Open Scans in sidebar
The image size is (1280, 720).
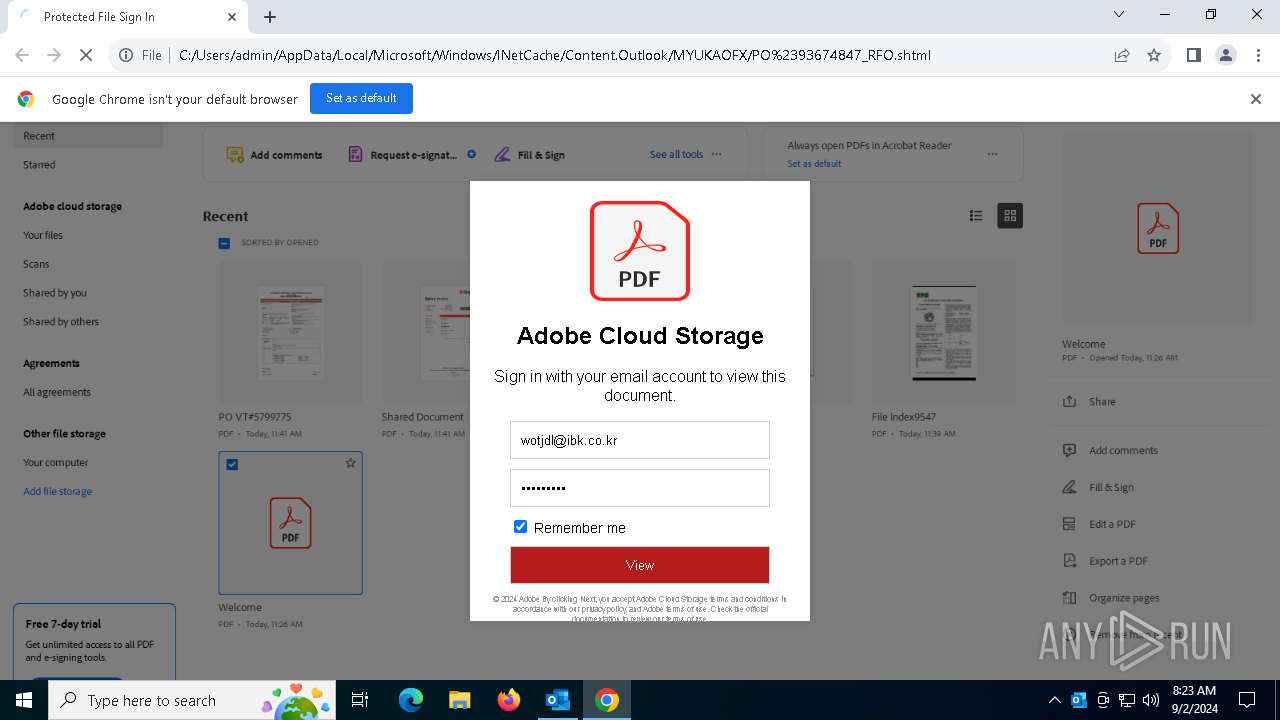36,264
